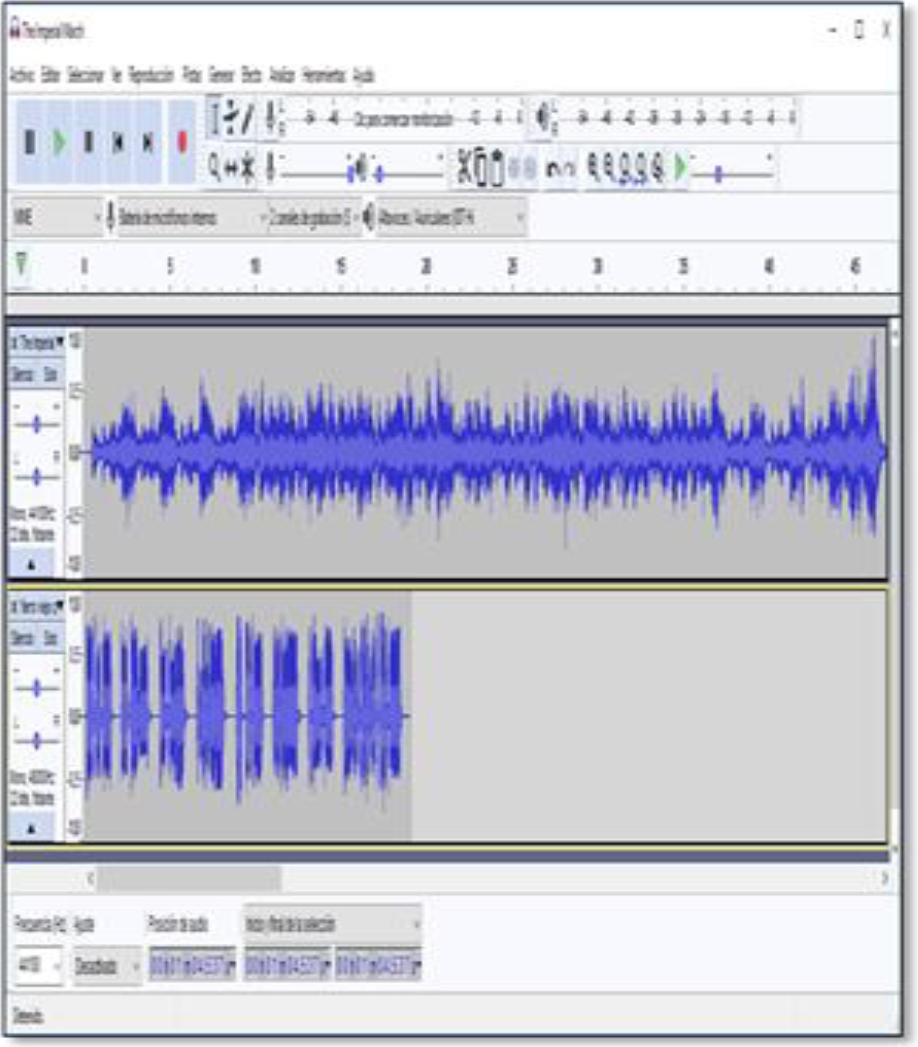Mute the first audio track
Image resolution: width=918 pixels, height=1047 pixels.
tap(22, 374)
